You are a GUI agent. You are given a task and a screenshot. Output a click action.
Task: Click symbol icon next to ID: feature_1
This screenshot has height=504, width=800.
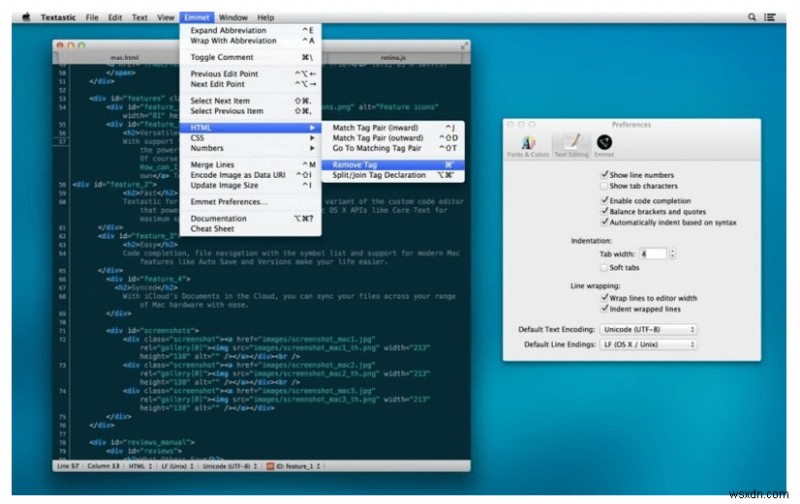pos(270,466)
